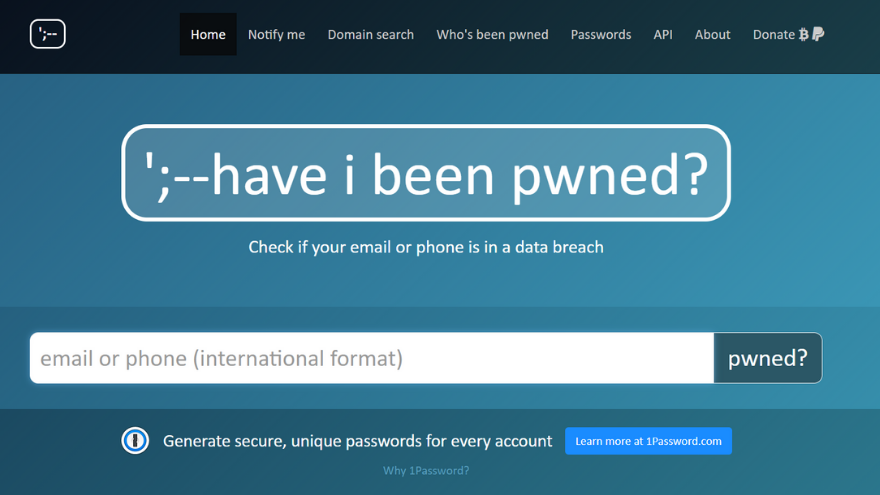Open the Home navigation tab
This screenshot has height=495, width=880.
[208, 34]
